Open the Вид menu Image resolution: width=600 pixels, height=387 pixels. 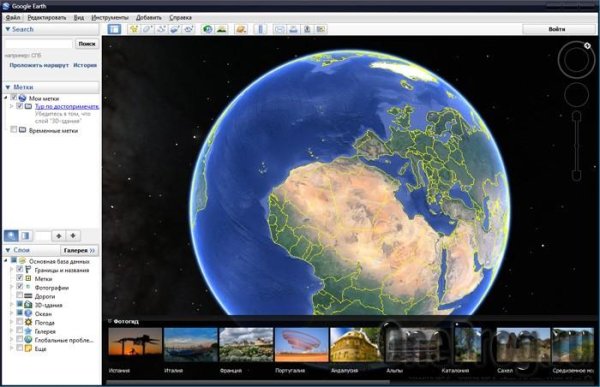click(78, 18)
